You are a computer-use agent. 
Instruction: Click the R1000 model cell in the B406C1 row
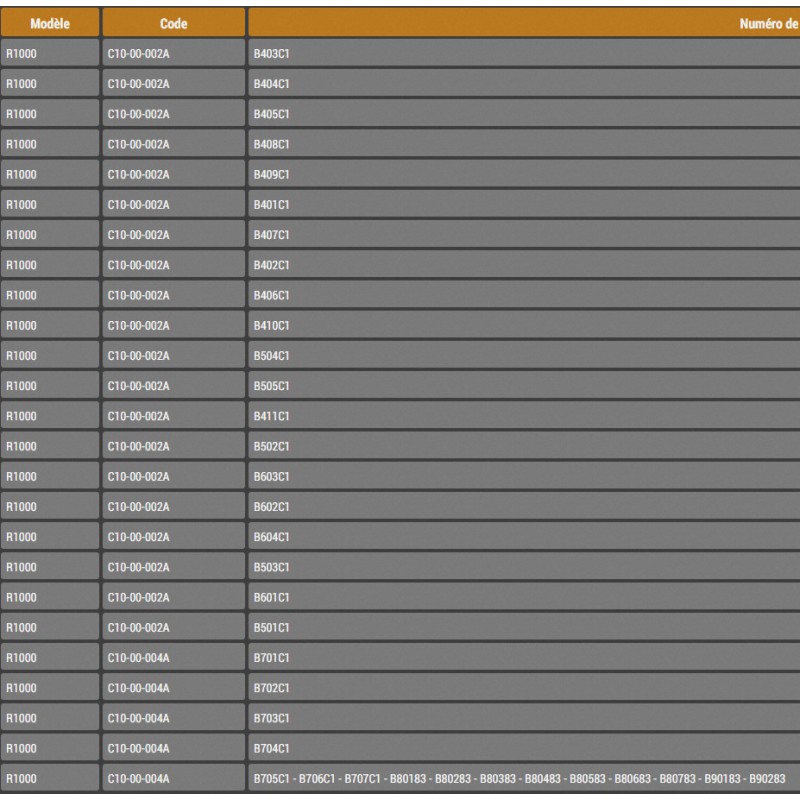click(x=50, y=294)
